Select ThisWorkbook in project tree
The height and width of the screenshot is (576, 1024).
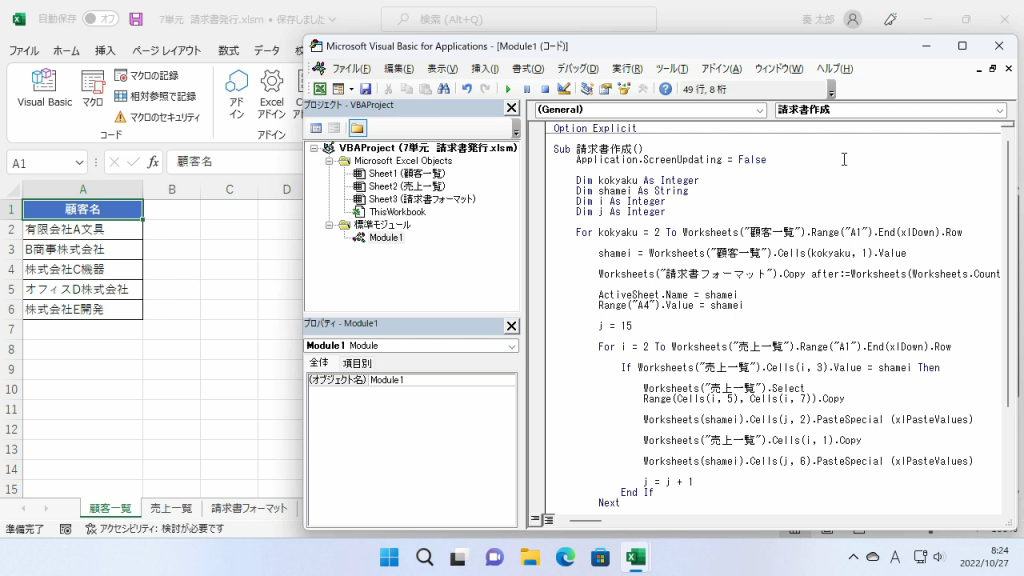tap(396, 212)
